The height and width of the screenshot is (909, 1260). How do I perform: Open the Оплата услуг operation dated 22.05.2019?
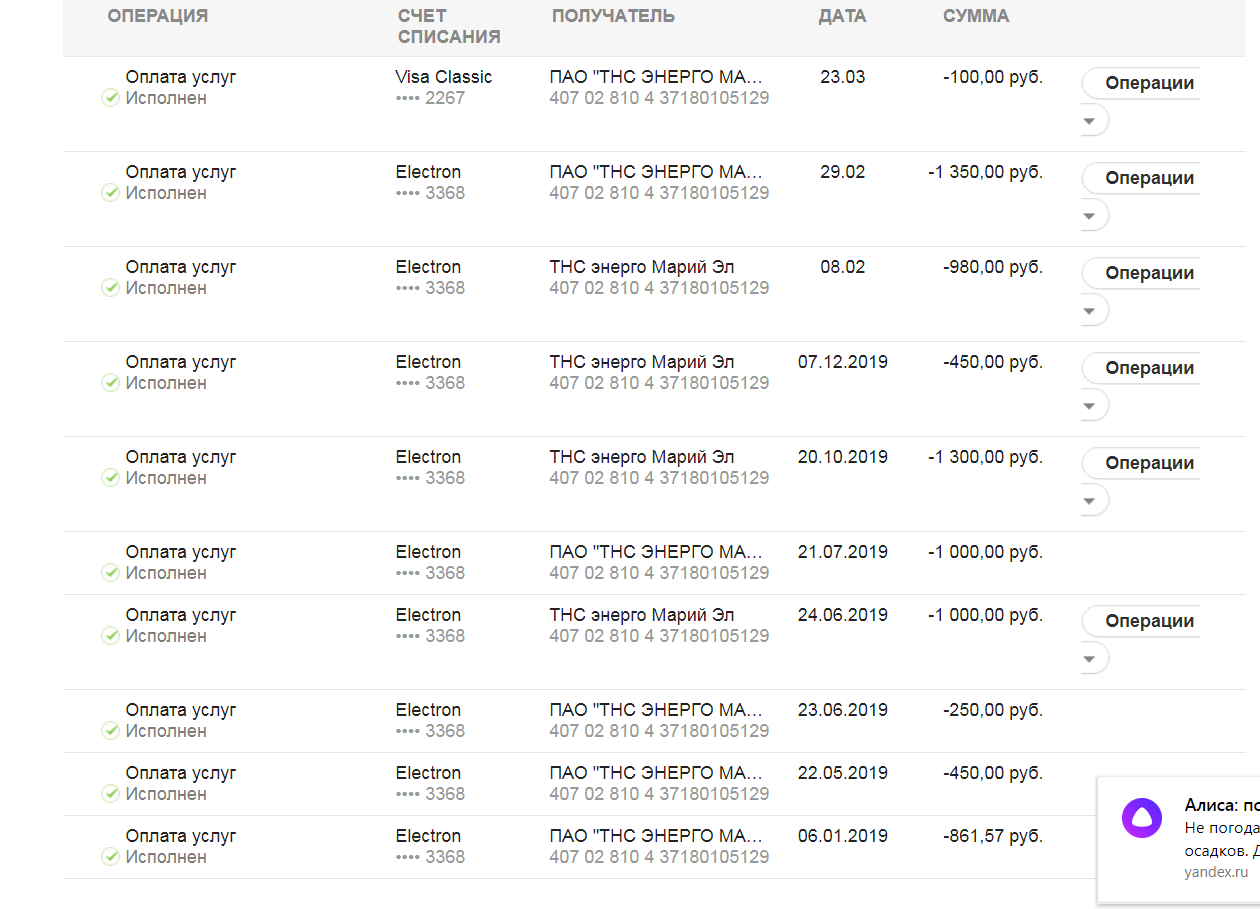tap(181, 773)
